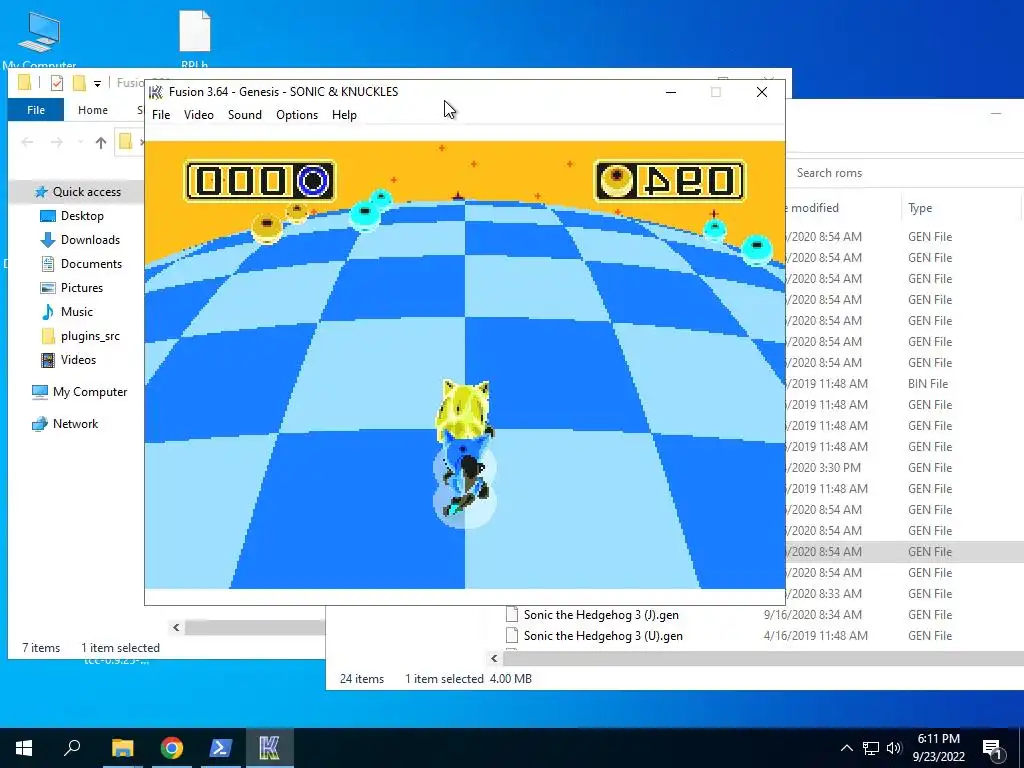Open the network status tray icon

click(871, 748)
